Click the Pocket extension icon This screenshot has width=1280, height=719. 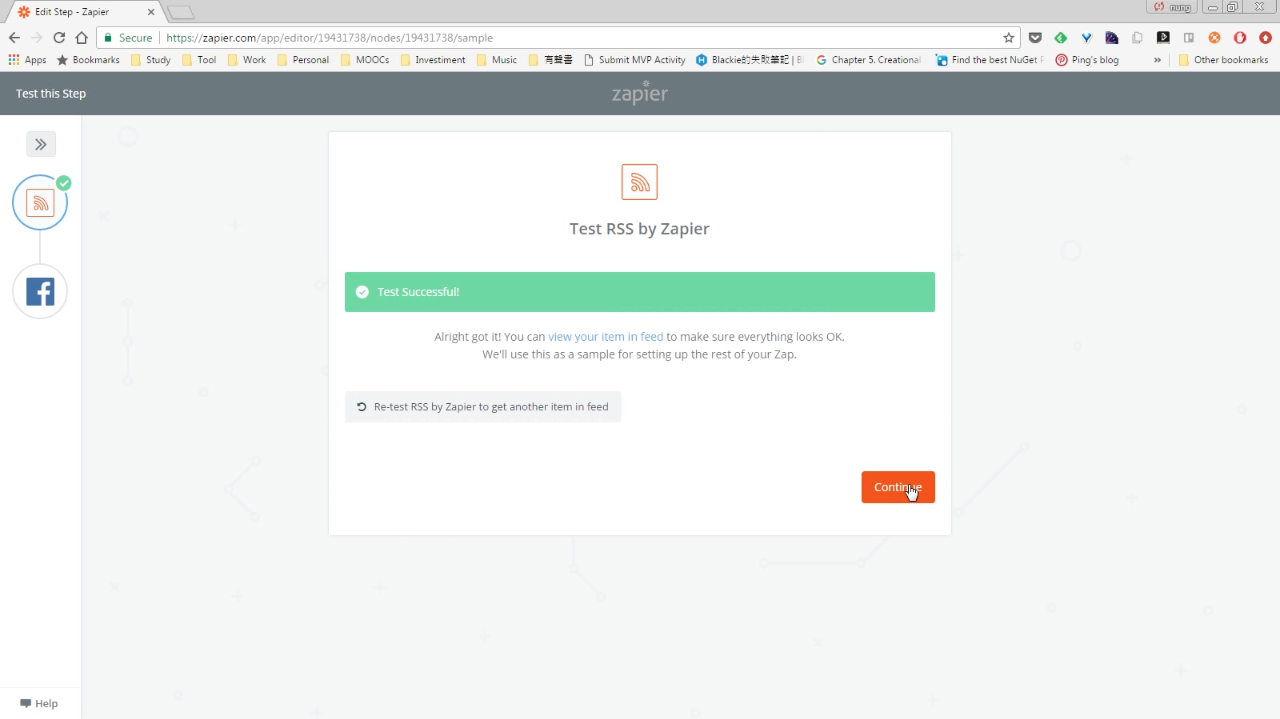(x=1035, y=38)
